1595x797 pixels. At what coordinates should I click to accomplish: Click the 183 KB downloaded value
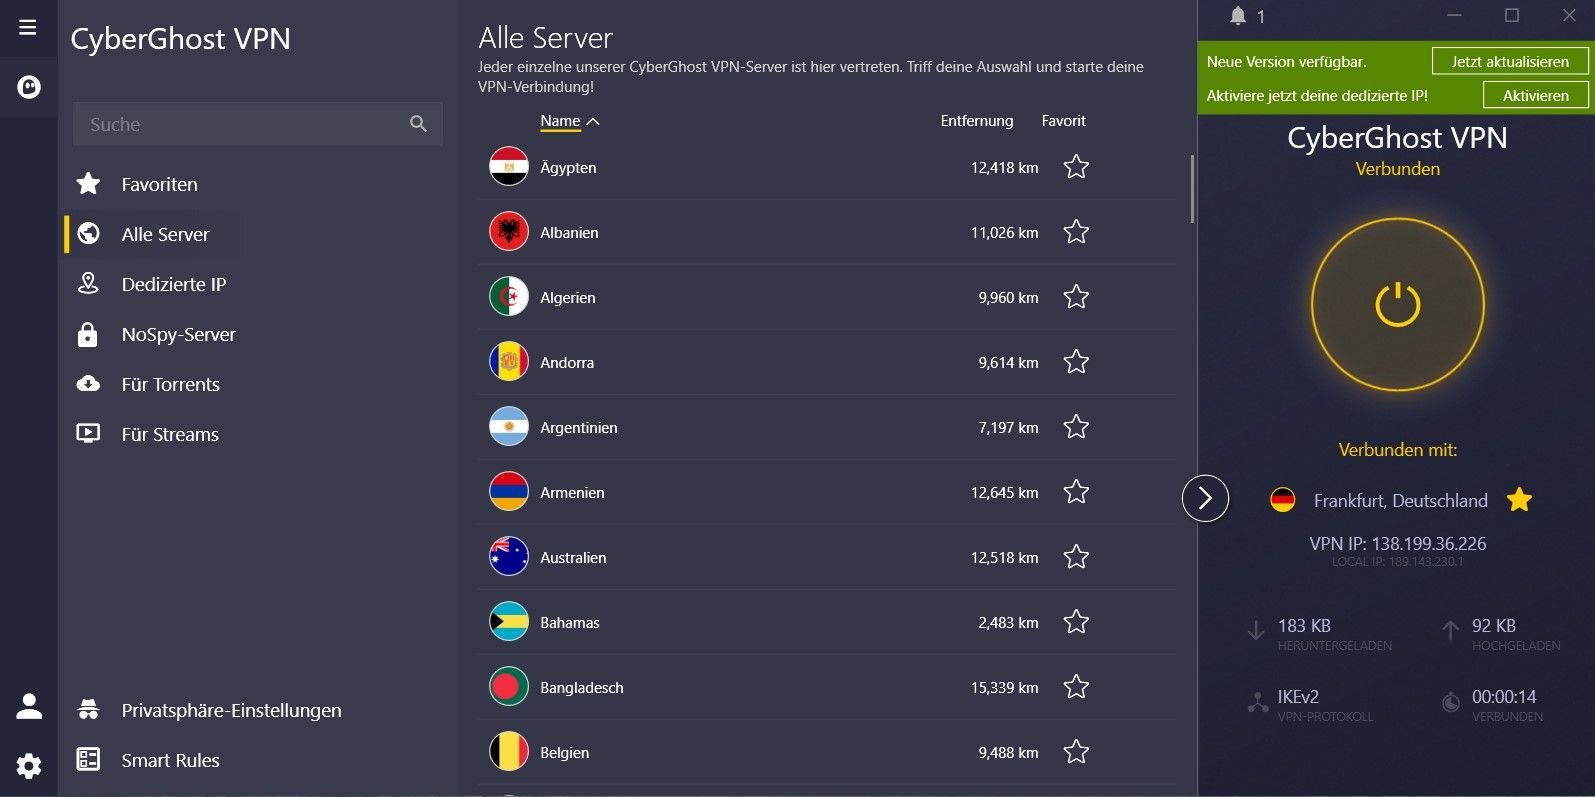click(x=1304, y=625)
